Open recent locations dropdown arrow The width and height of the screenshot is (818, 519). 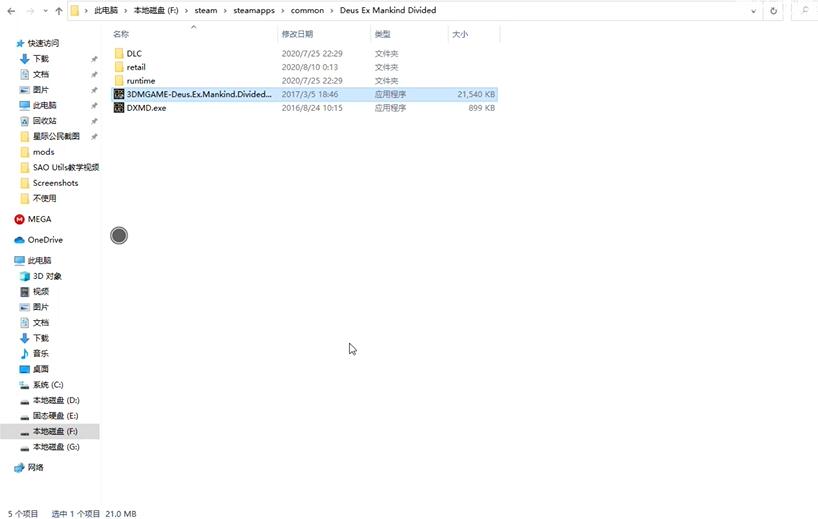pos(45,11)
